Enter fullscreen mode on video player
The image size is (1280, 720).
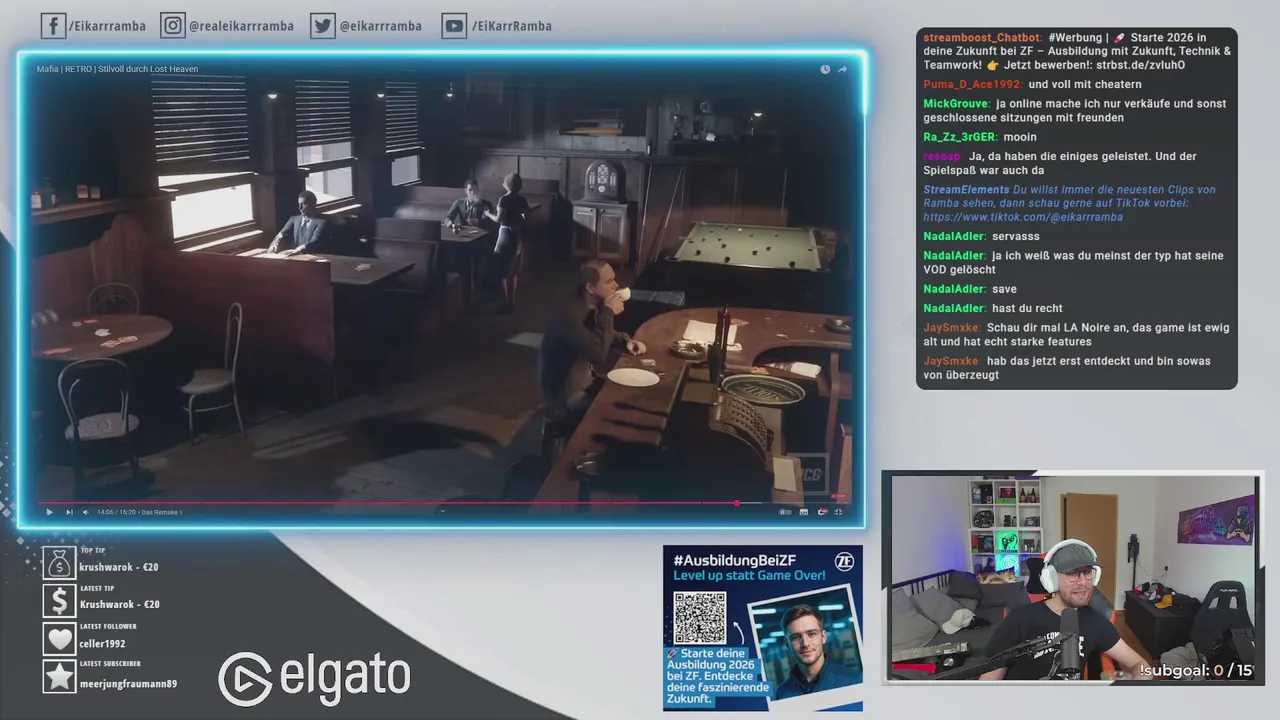click(x=838, y=512)
